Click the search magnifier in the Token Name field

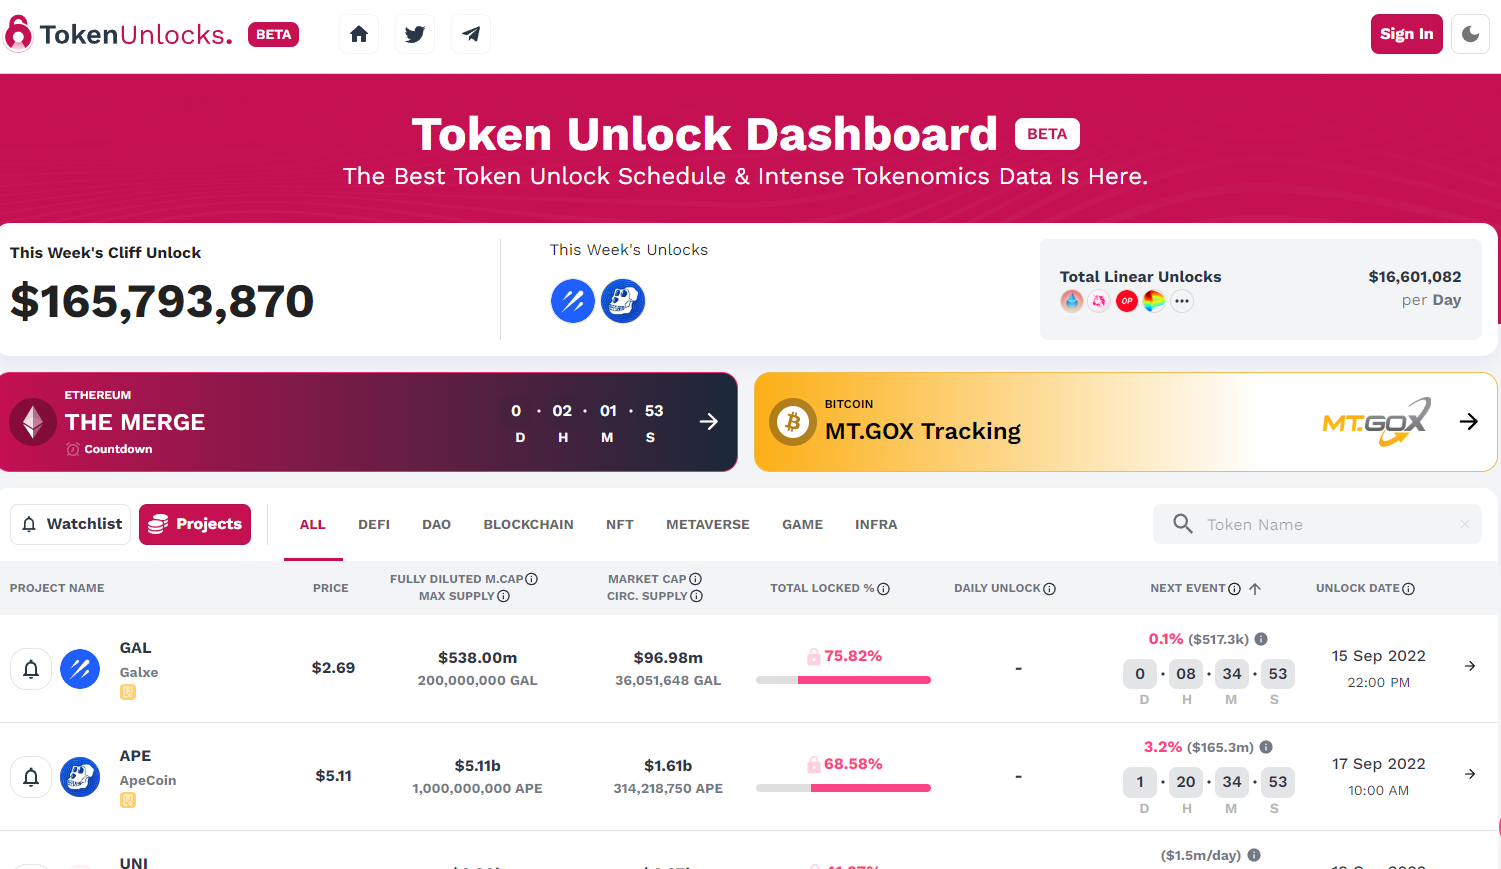1183,523
